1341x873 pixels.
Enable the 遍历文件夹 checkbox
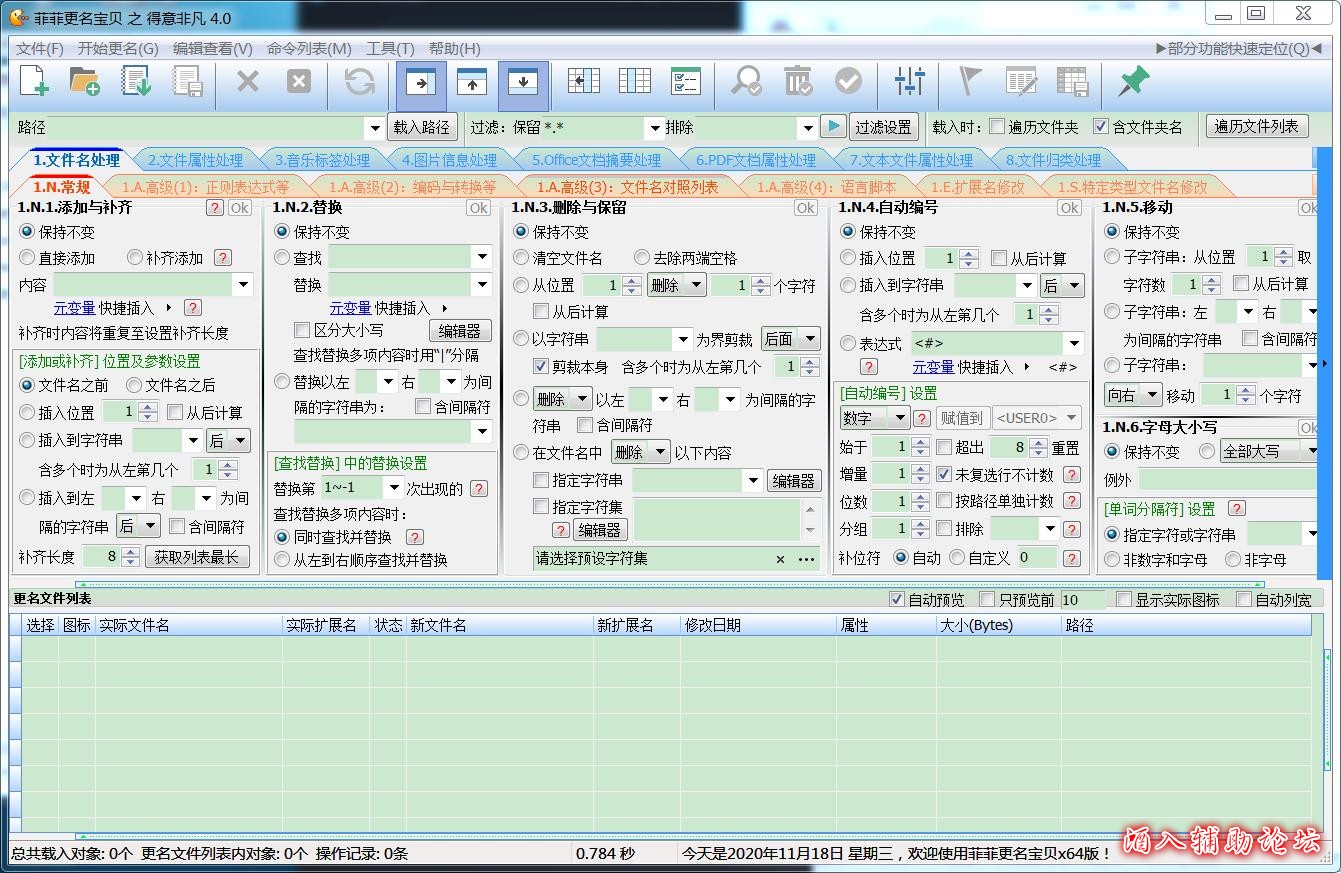pyautogui.click(x=997, y=127)
